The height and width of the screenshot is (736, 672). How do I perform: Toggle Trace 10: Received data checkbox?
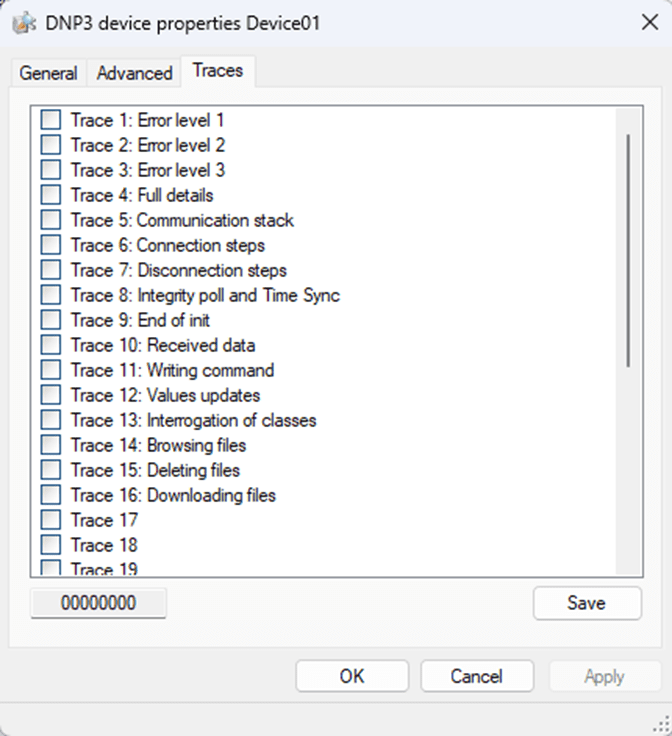point(51,345)
